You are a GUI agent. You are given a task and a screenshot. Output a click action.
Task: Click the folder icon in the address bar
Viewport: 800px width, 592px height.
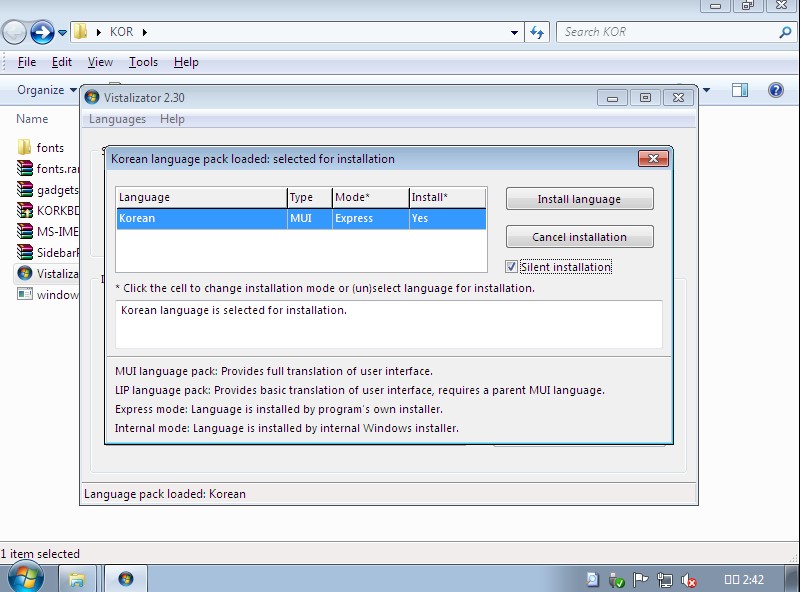pyautogui.click(x=80, y=32)
